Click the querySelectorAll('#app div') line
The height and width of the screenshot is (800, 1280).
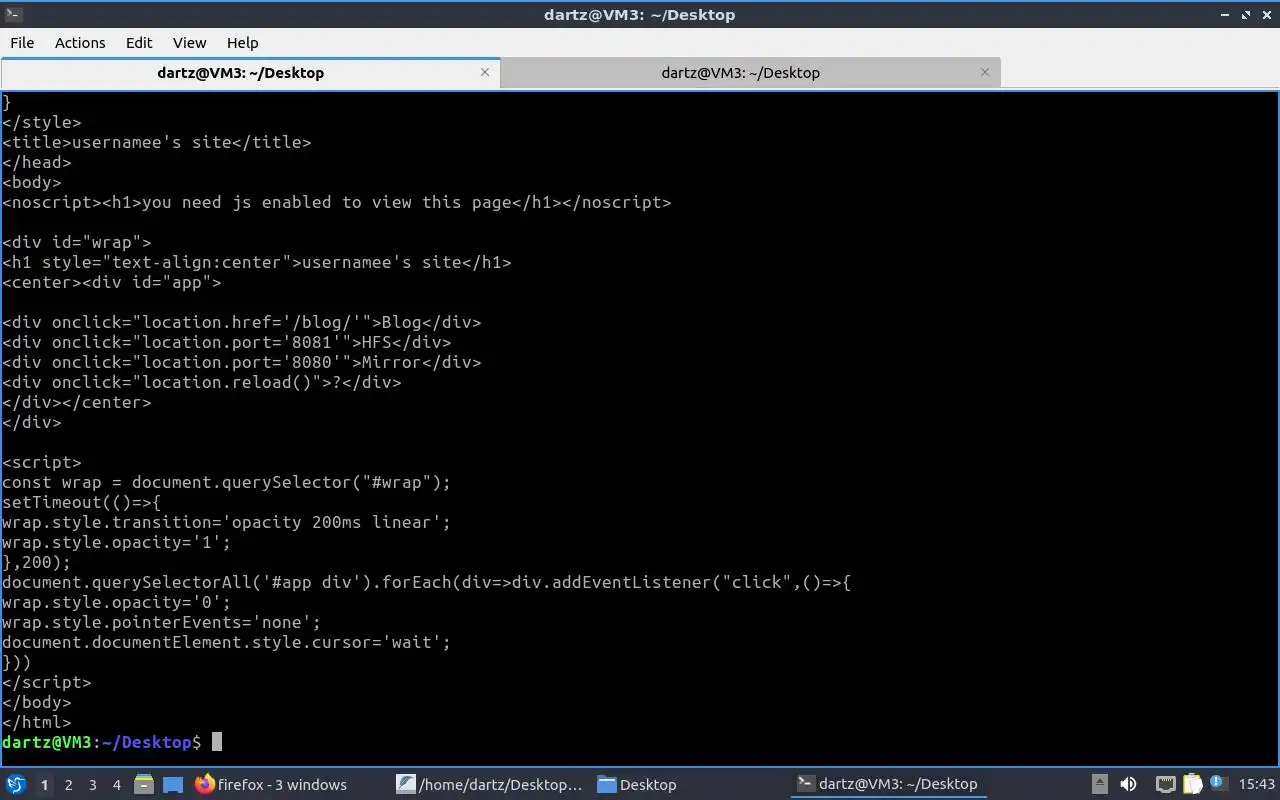(x=426, y=582)
